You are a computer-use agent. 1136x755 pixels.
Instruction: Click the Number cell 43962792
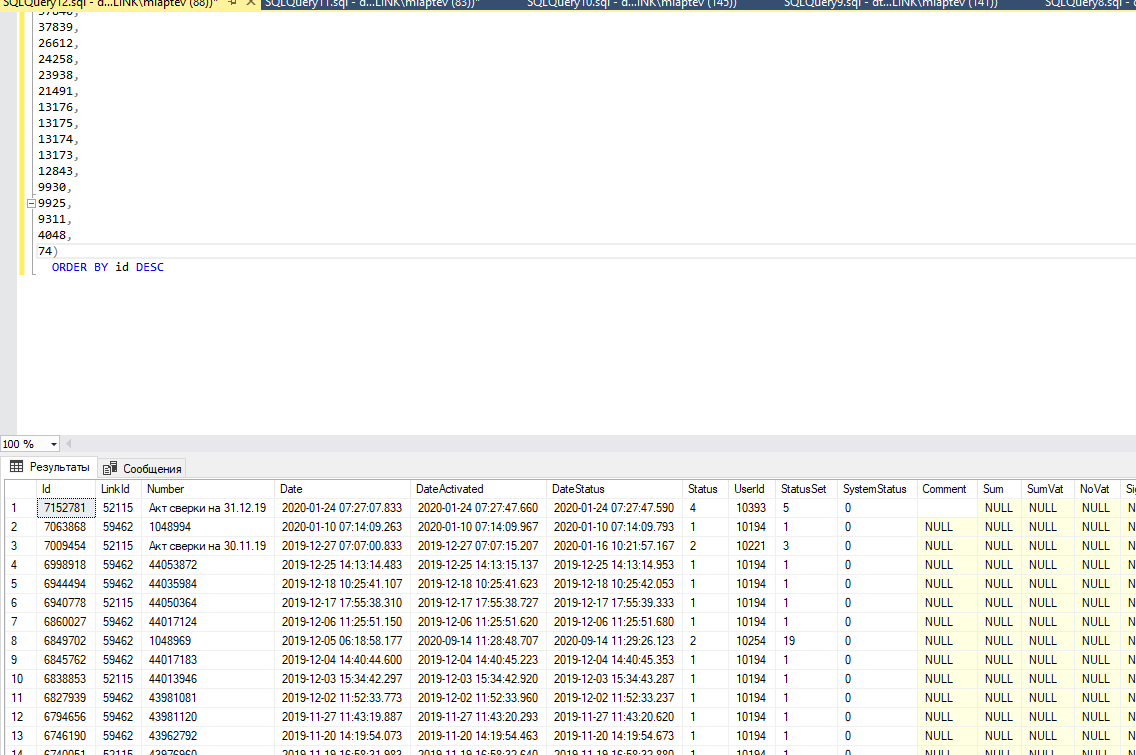(x=208, y=736)
